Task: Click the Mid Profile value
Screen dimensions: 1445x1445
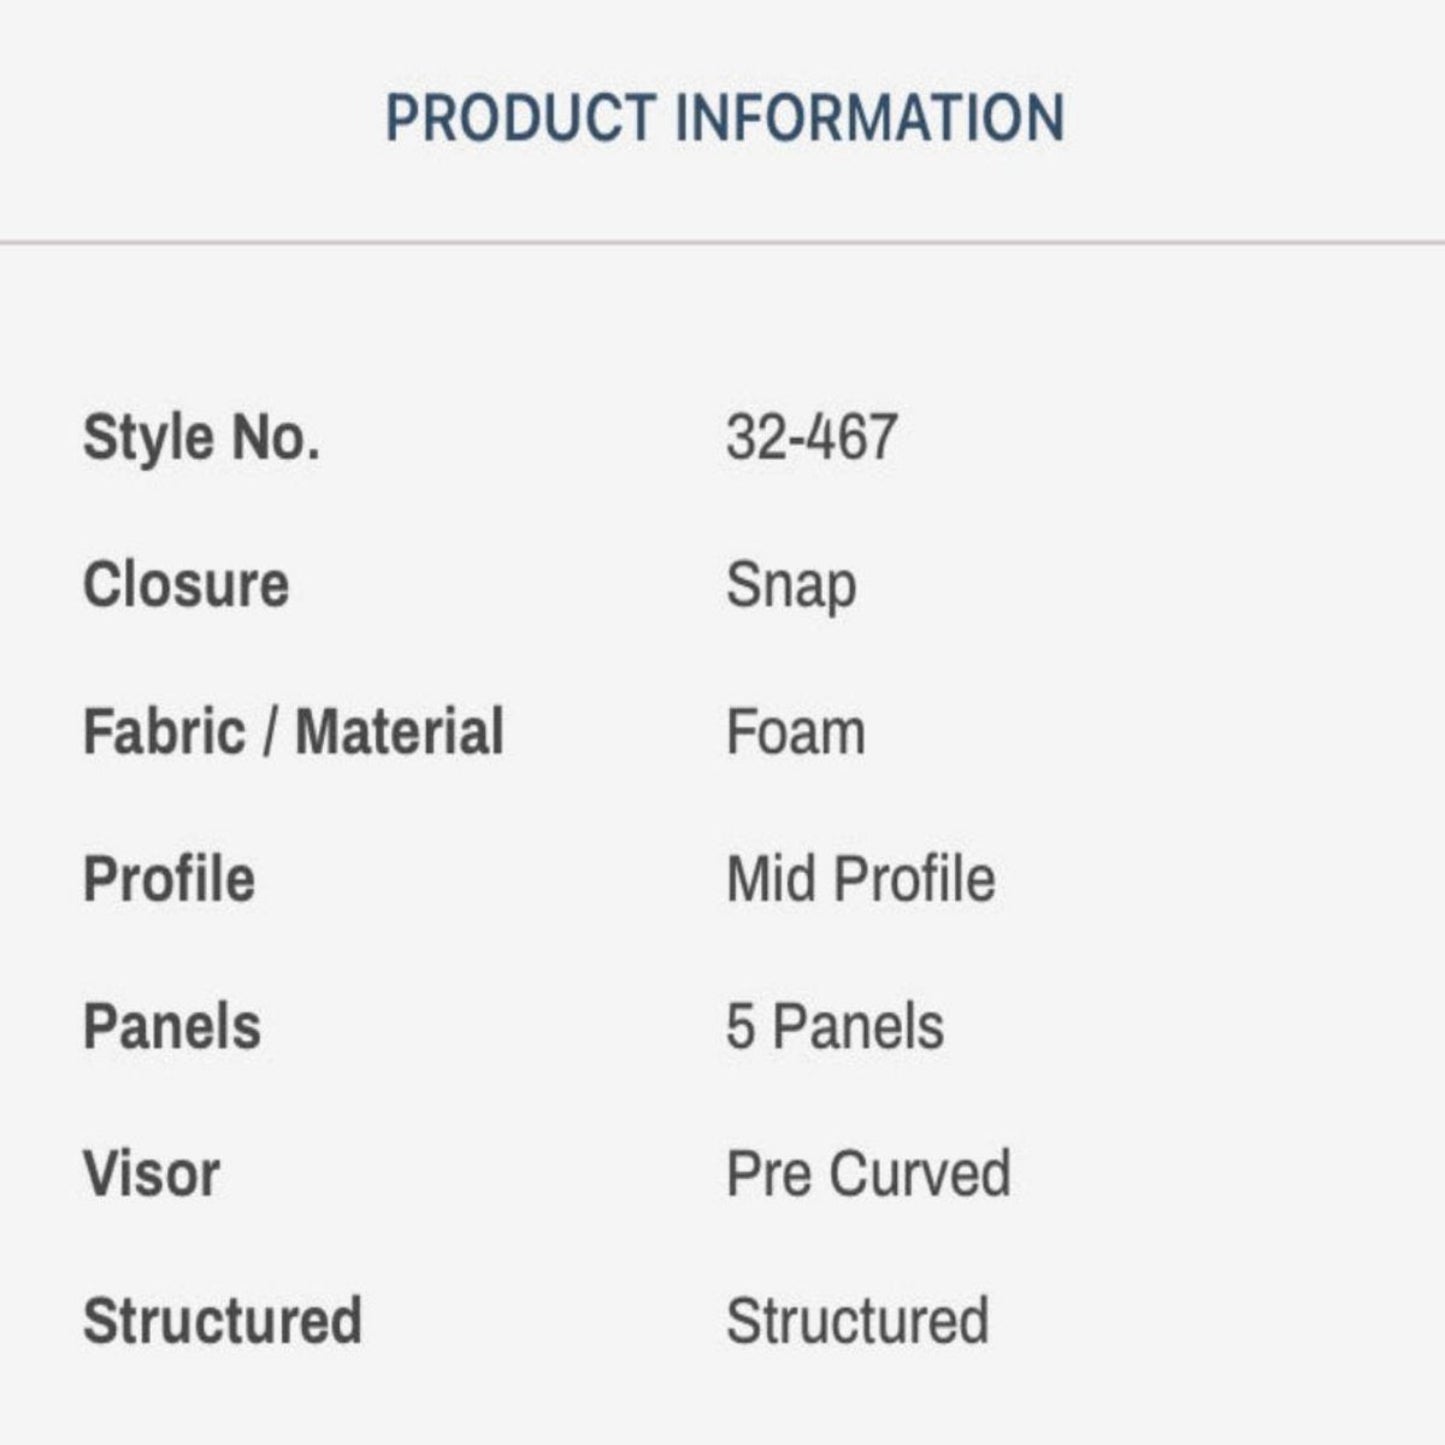Action: [x=860, y=879]
